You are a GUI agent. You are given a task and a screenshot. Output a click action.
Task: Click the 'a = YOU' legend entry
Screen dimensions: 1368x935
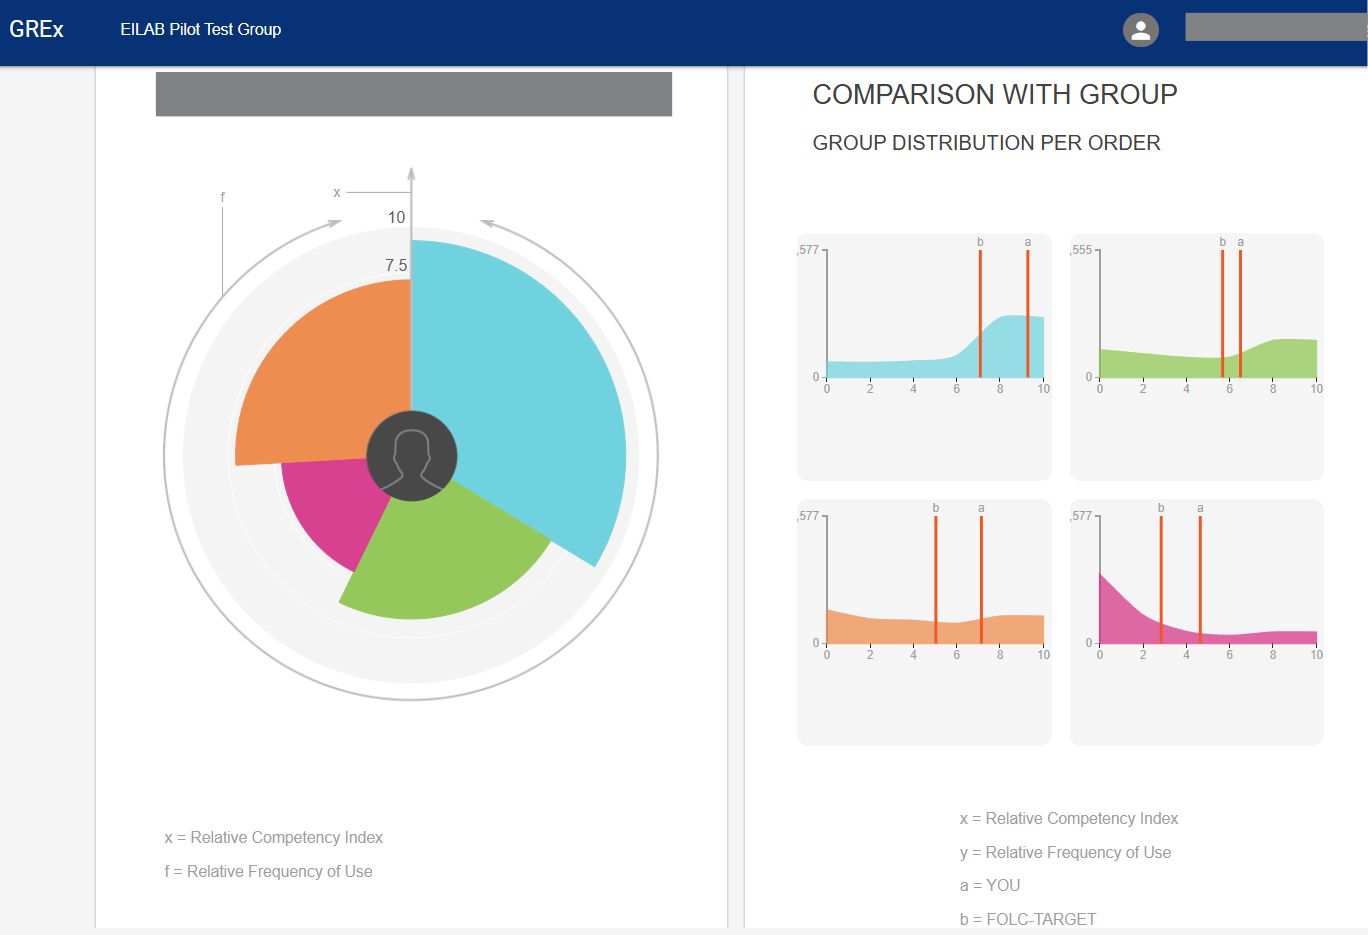[x=989, y=885]
